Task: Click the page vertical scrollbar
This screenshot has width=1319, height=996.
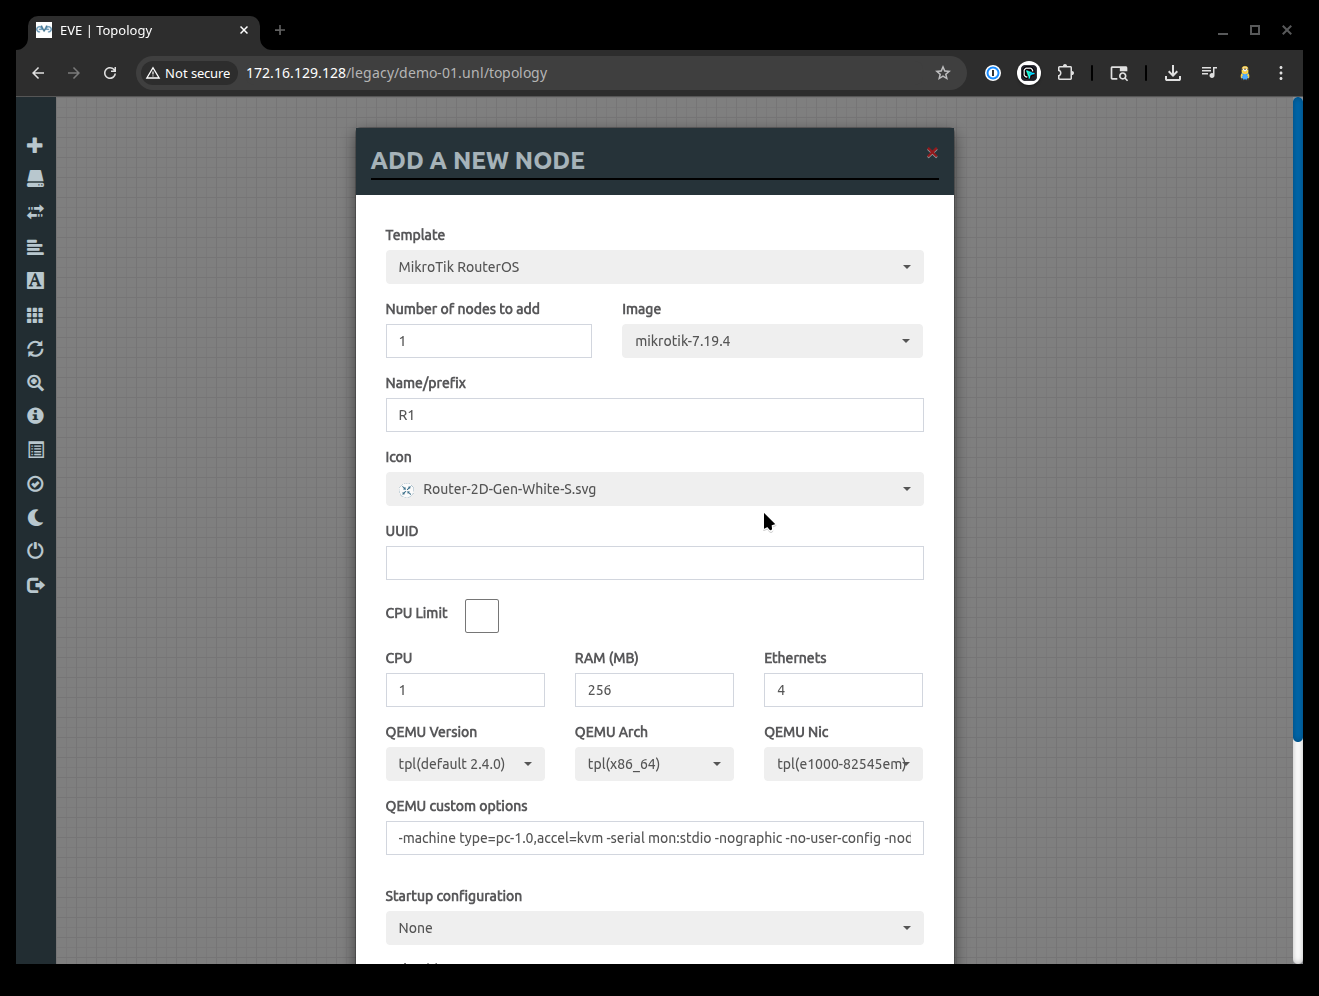Action: 1297,420
